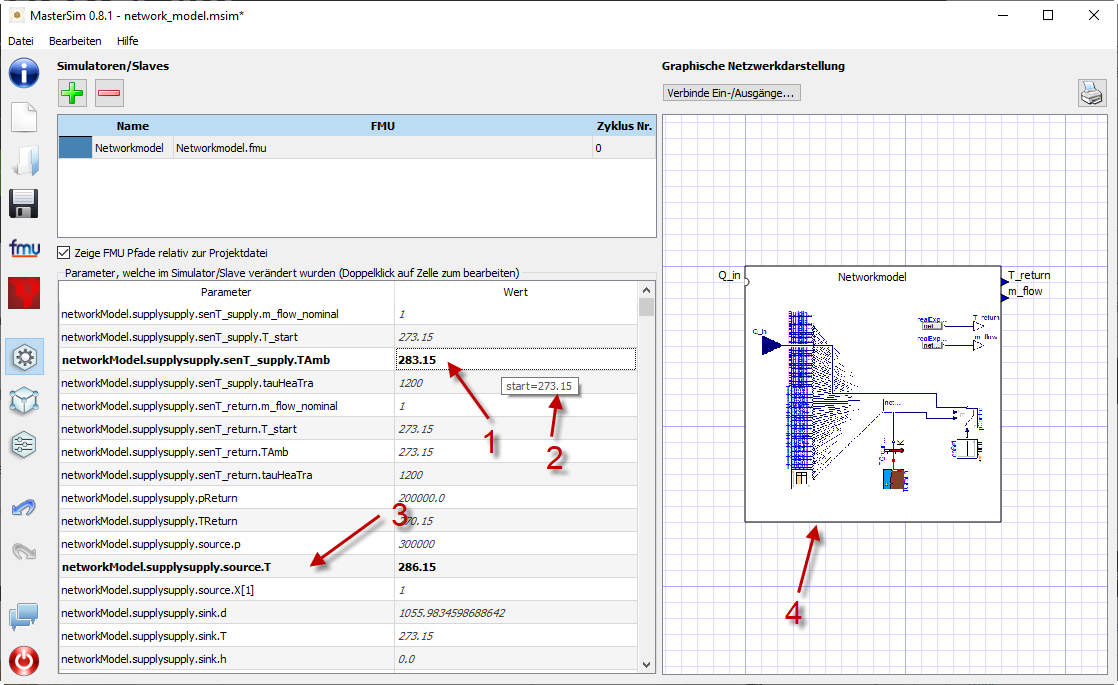The image size is (1118, 685).
Task: Click the 'Wert' column header
Action: 516,292
